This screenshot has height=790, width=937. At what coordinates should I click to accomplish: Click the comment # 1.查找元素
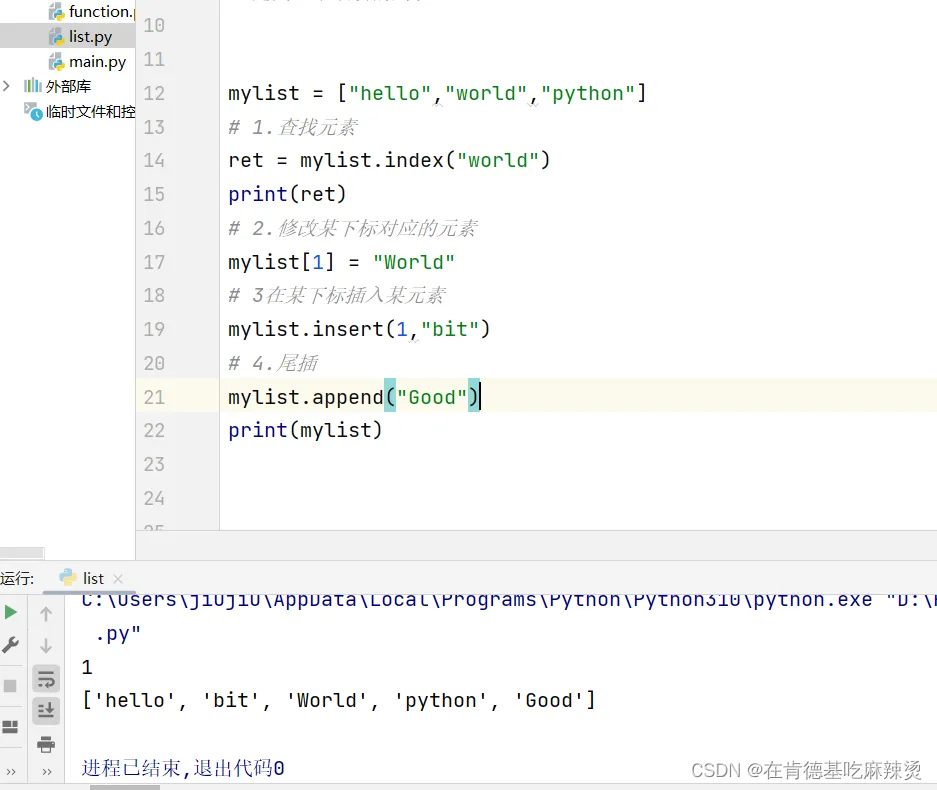coord(293,127)
